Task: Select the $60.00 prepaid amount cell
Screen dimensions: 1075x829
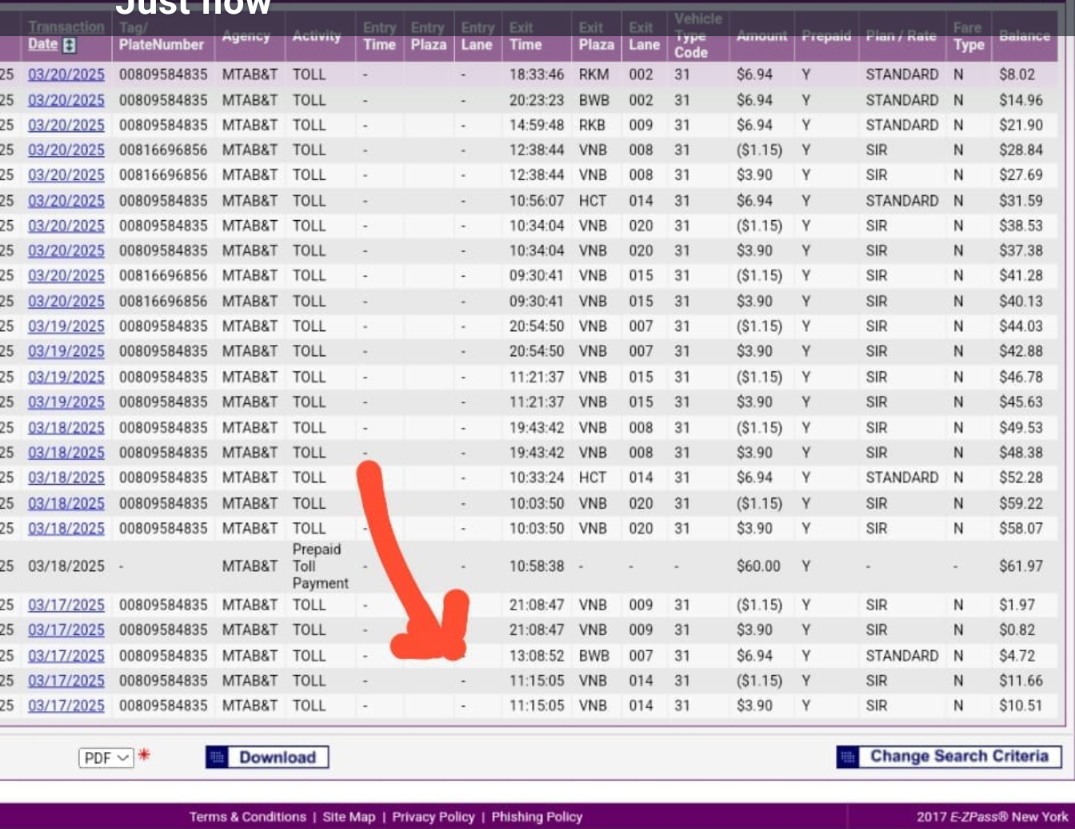Action: point(758,566)
